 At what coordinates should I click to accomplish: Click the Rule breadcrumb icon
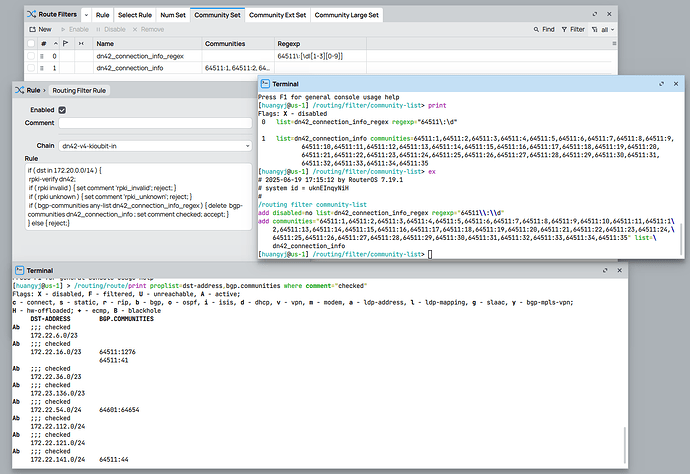(19, 90)
